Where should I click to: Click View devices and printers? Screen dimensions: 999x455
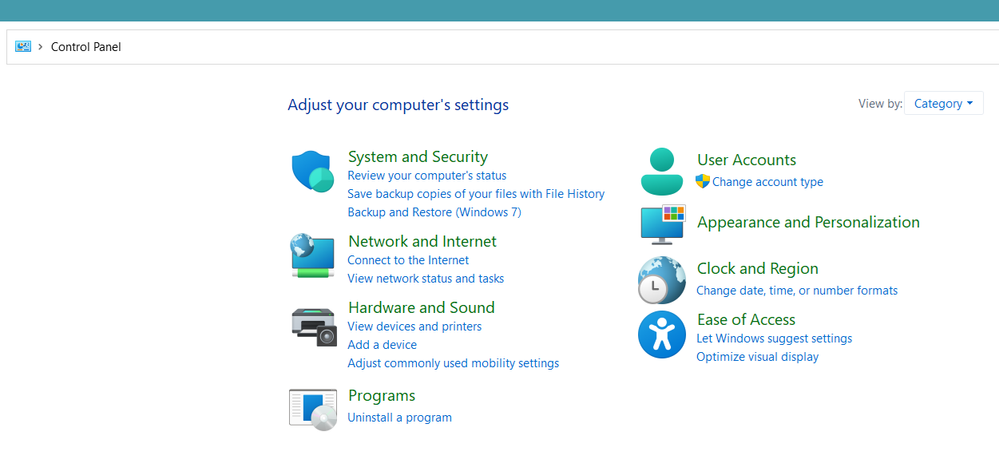tap(415, 326)
